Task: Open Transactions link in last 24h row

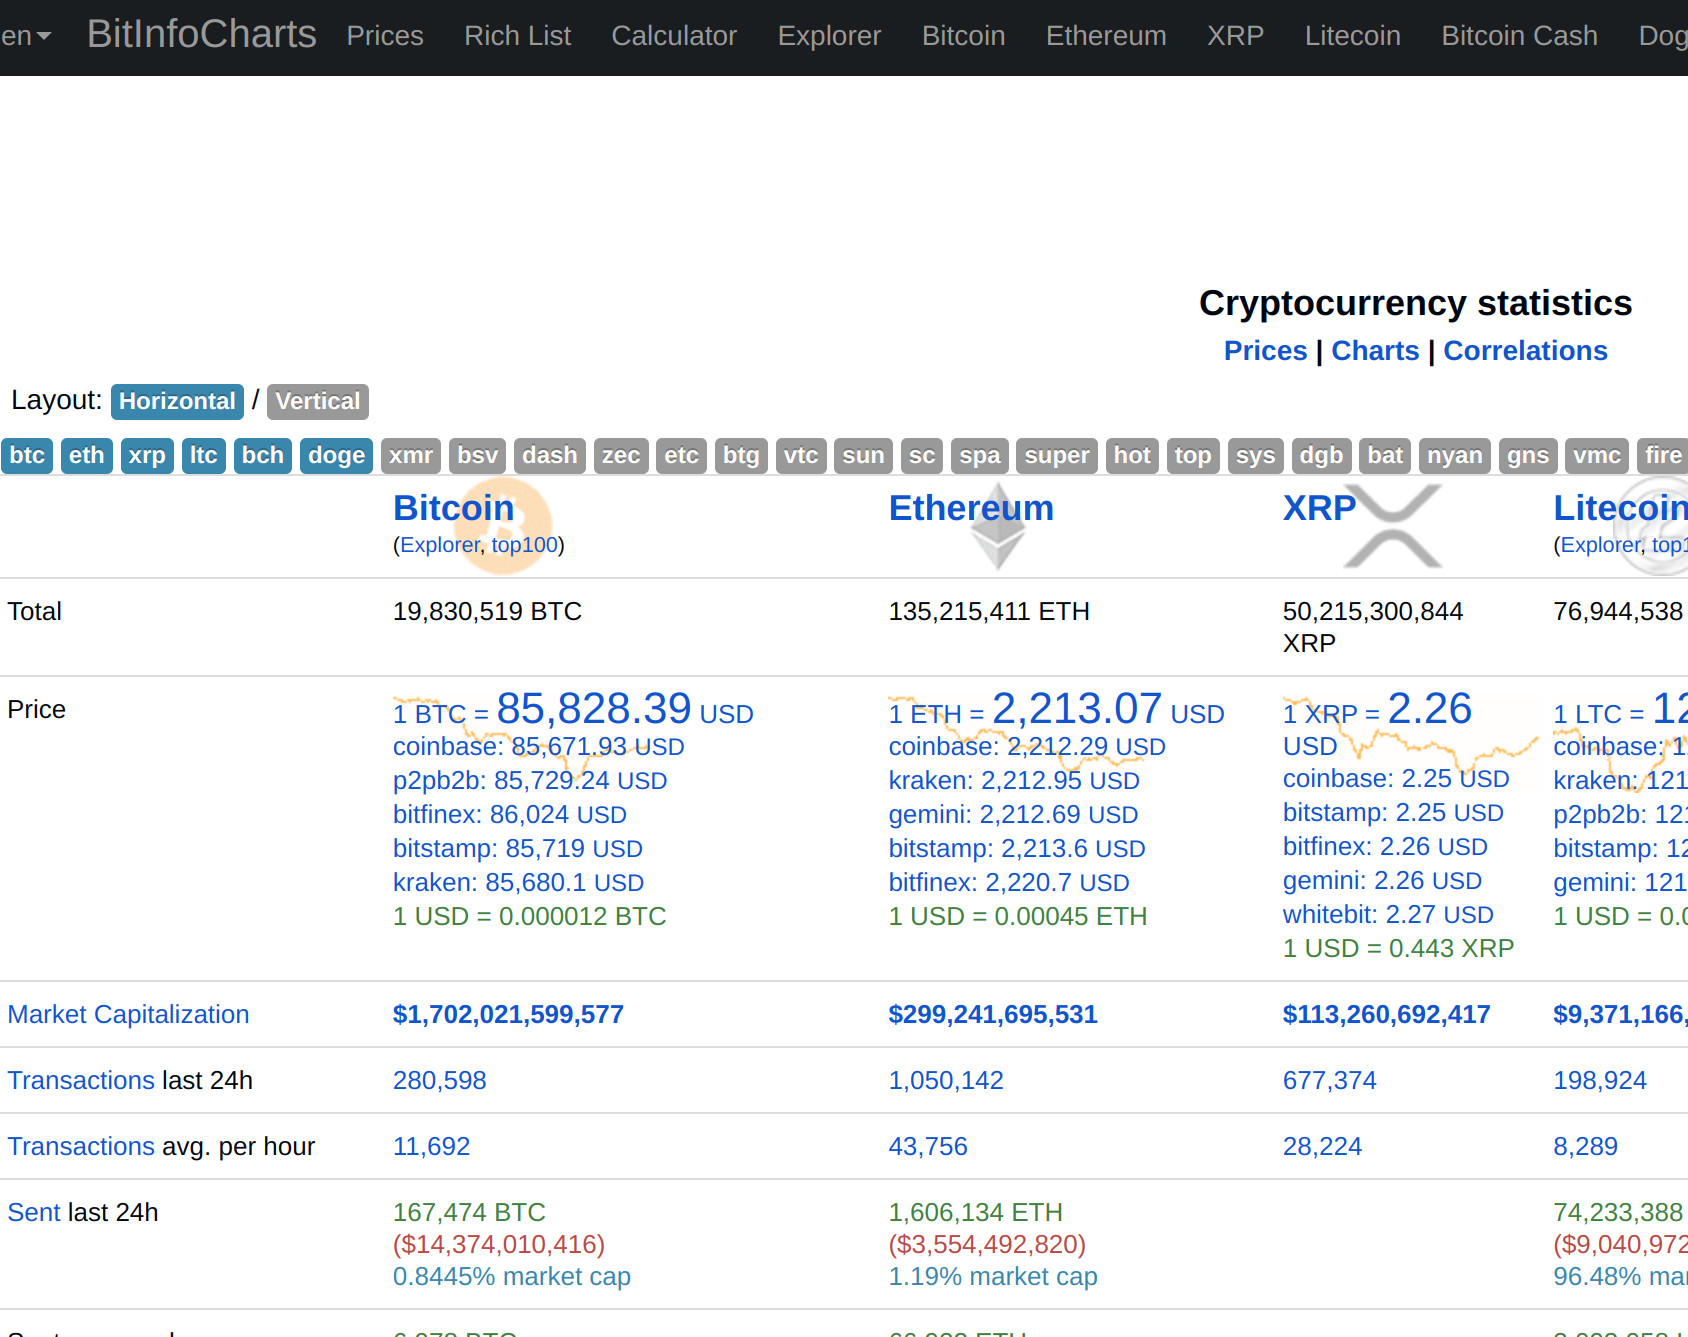Action: pos(81,1080)
